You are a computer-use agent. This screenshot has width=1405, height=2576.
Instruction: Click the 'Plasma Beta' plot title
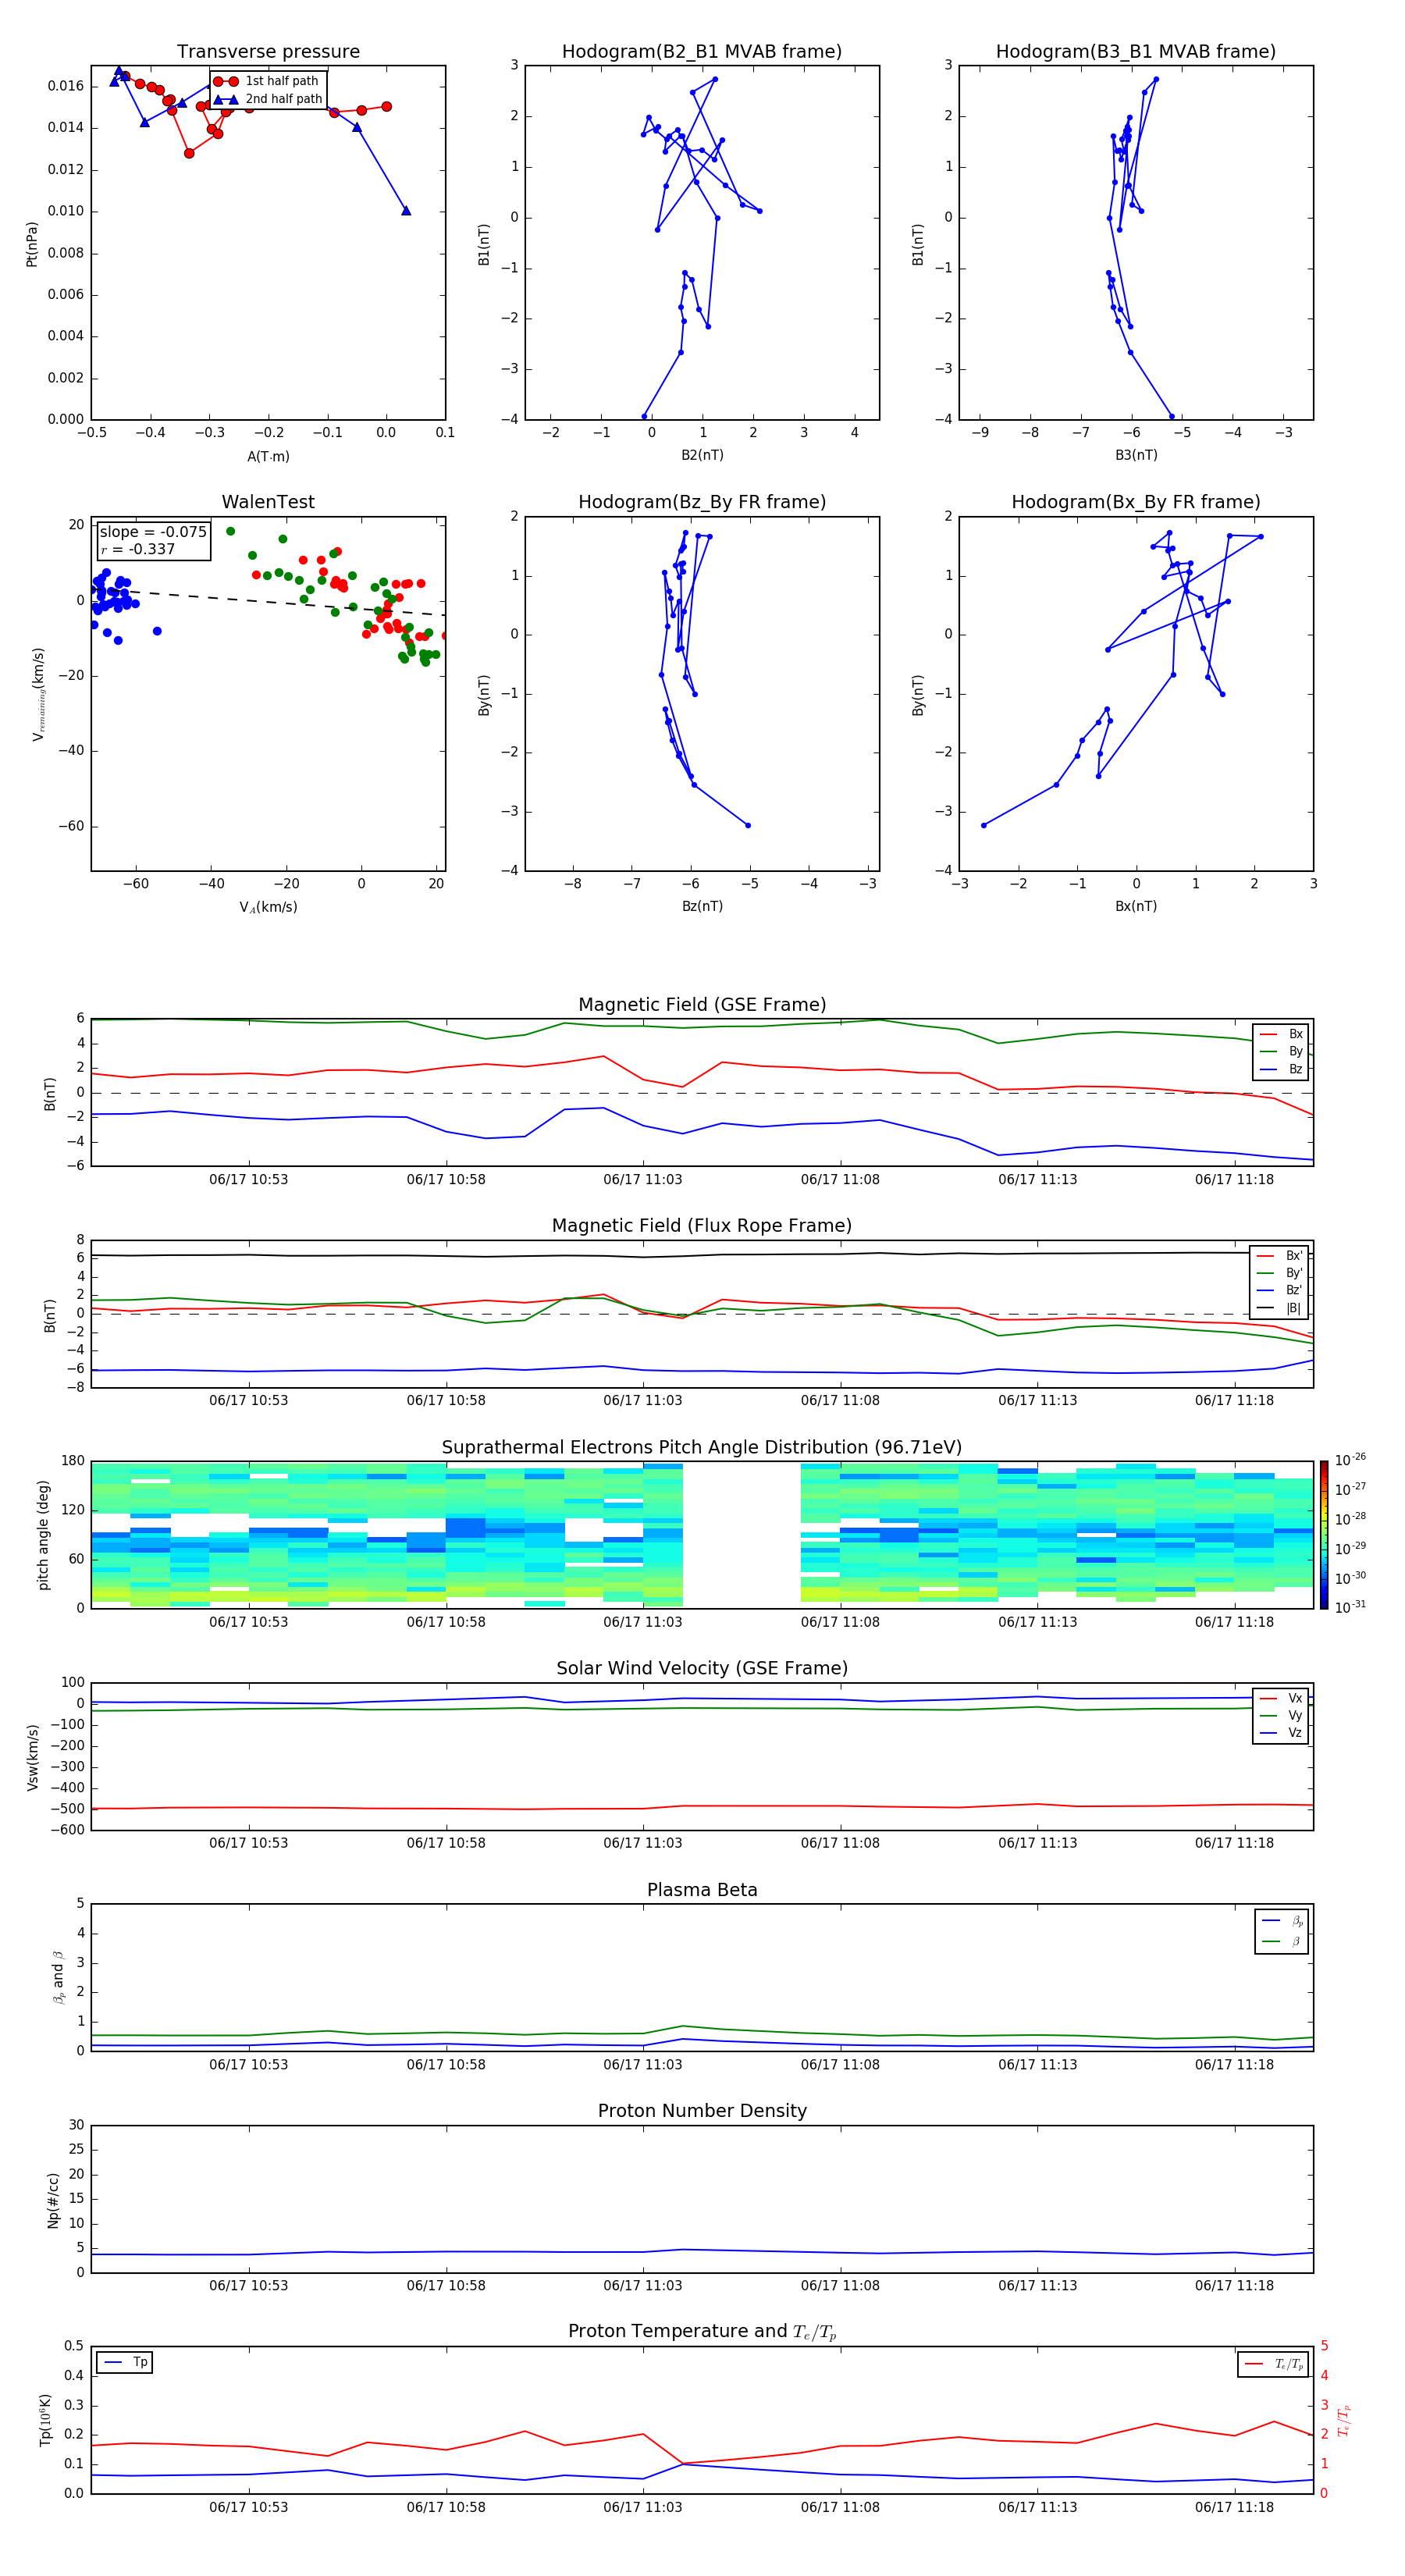tap(702, 1890)
